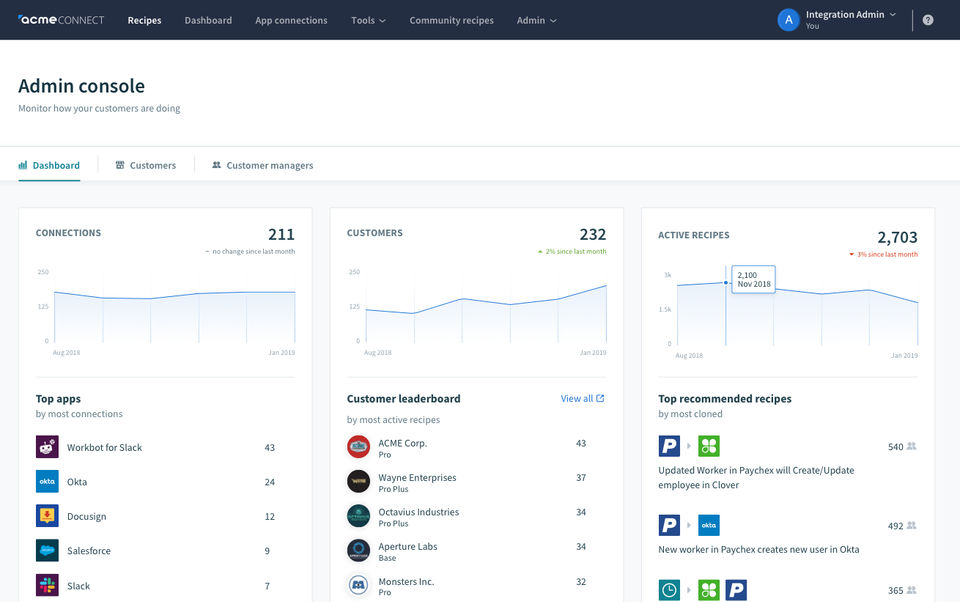
Task: Click the Slack app icon
Action: pos(47,585)
